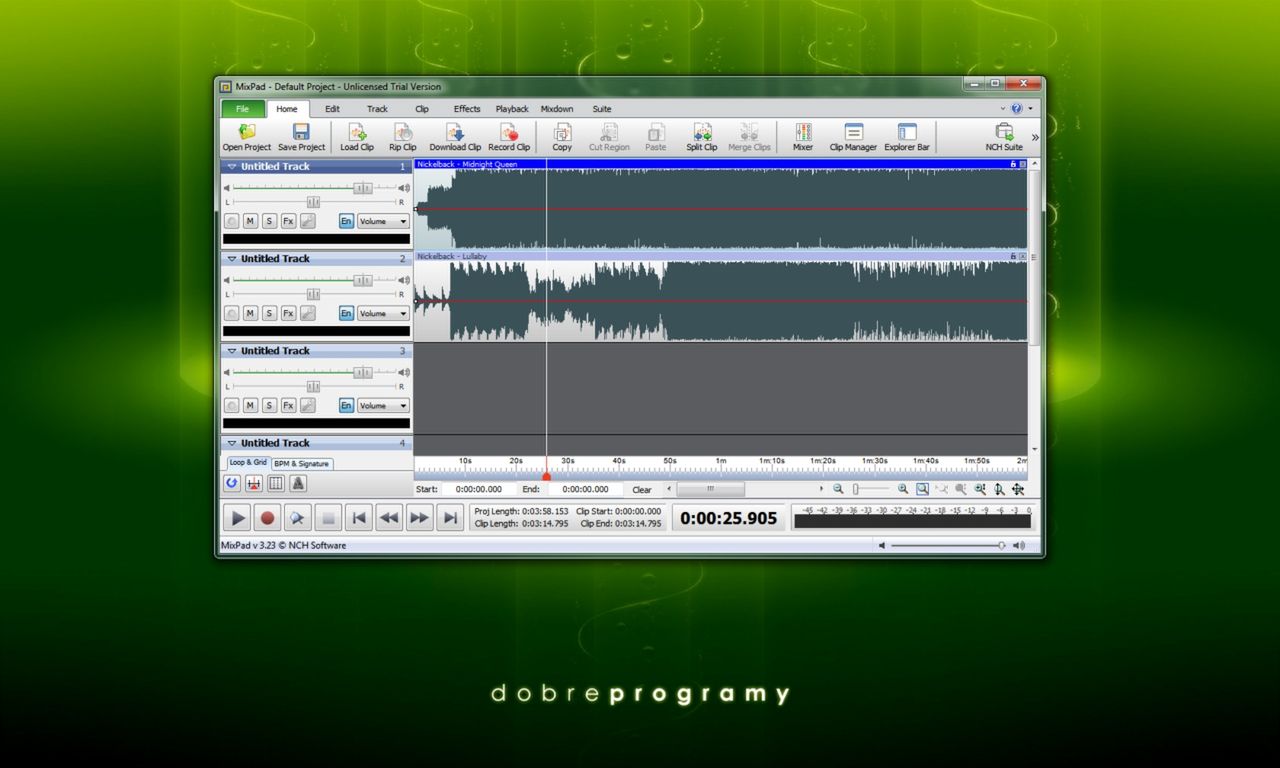Click the Suite tab
Screen dimensions: 1280x768
(x=602, y=109)
